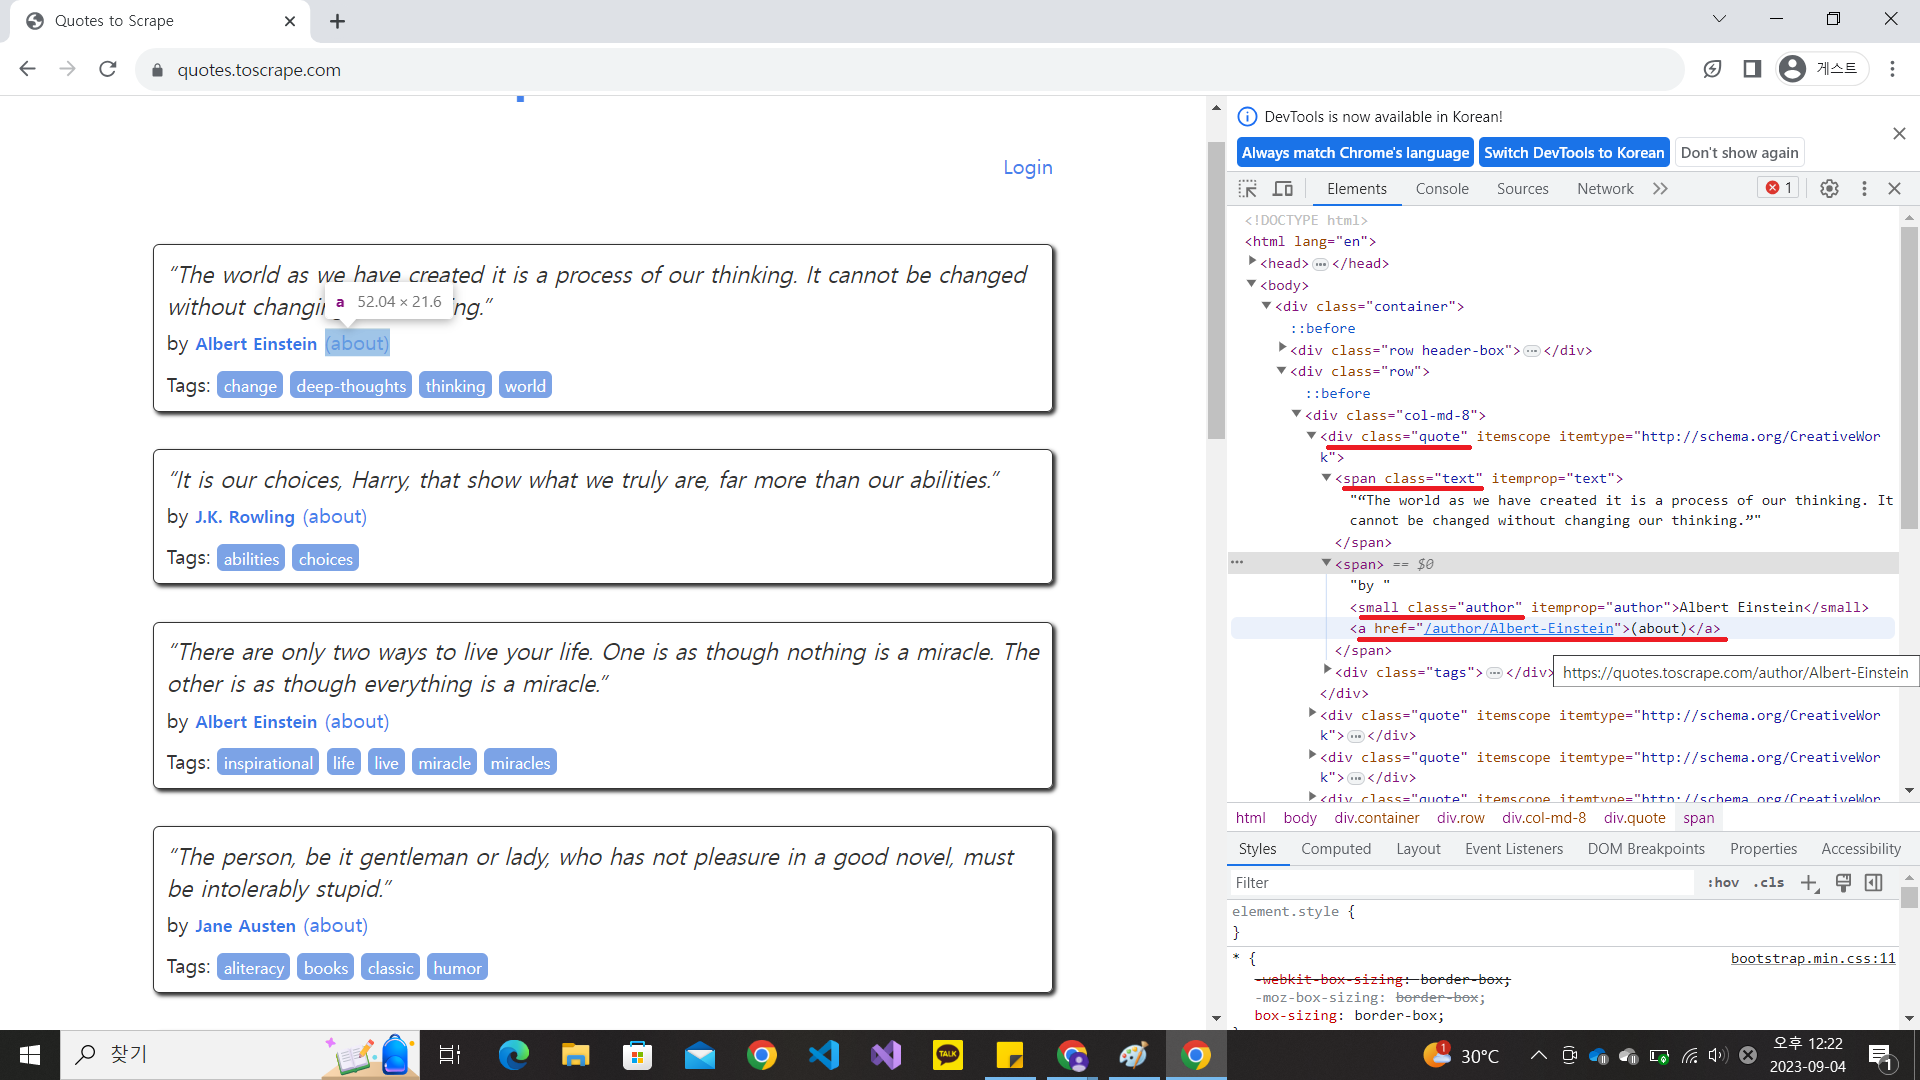1920x1080 pixels.
Task: Click Switch DevTools to Korean button
Action: (x=1574, y=153)
